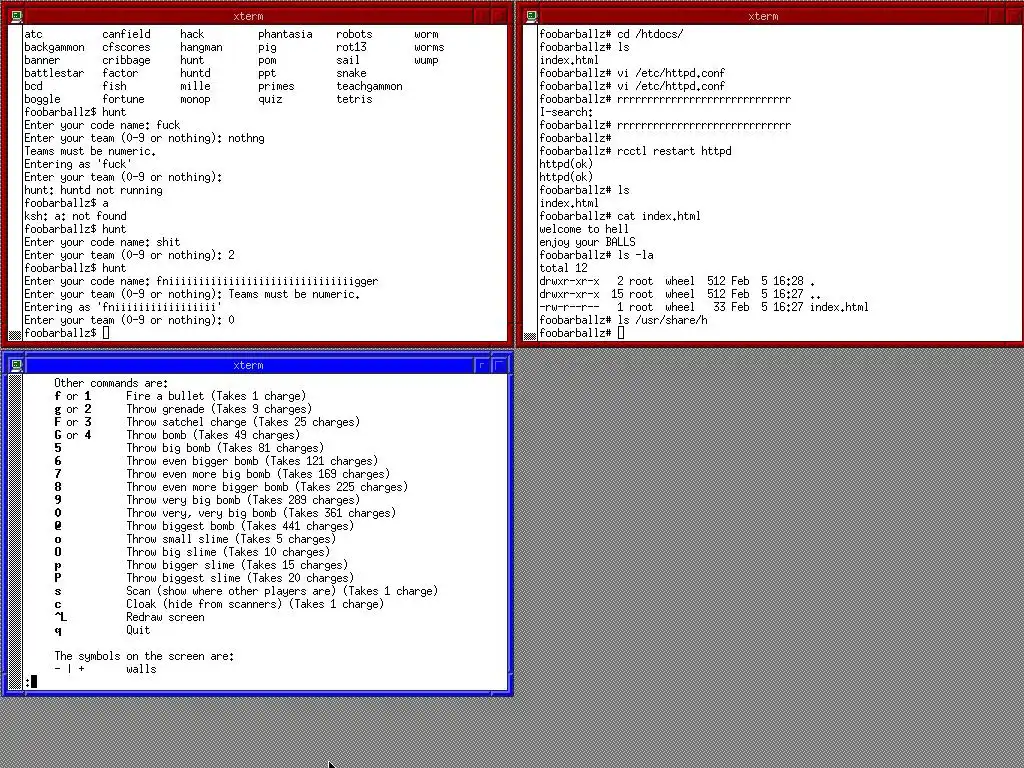Click 'The symbols on the screen are:' line
This screenshot has height=768, width=1024.
(x=144, y=656)
